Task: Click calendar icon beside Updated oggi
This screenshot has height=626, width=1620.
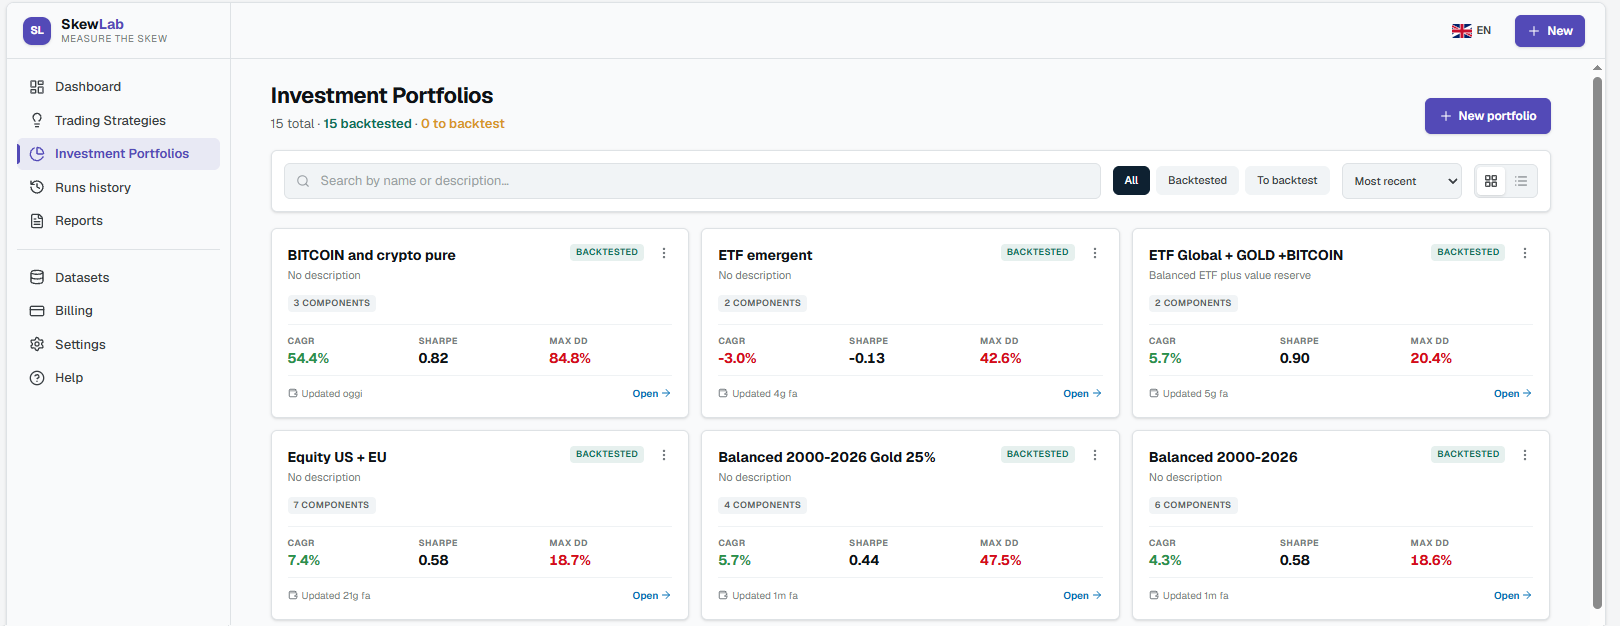Action: click(x=293, y=393)
